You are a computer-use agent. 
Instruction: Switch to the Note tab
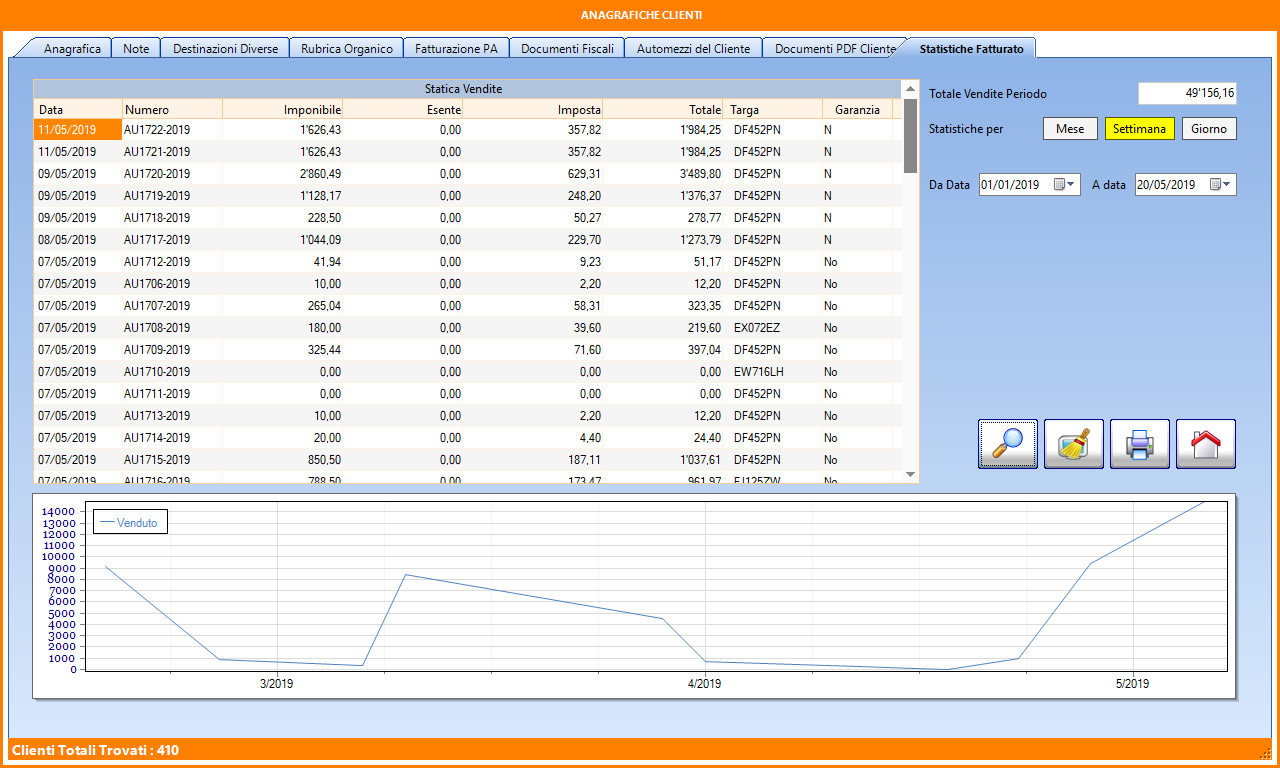click(136, 48)
